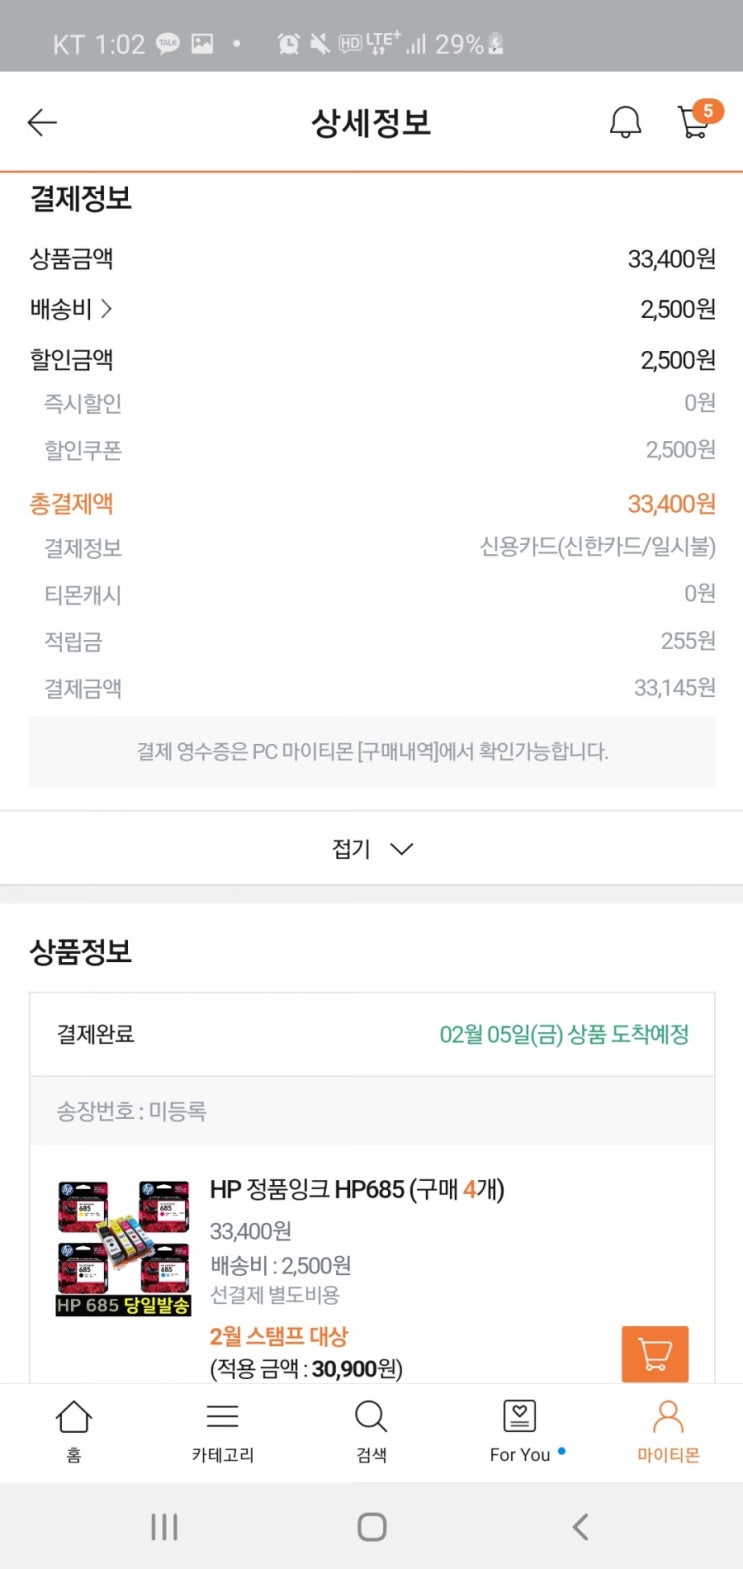This screenshot has height=1569, width=743.
Task: Open shopping cart with 5 items
Action: pyautogui.click(x=695, y=122)
